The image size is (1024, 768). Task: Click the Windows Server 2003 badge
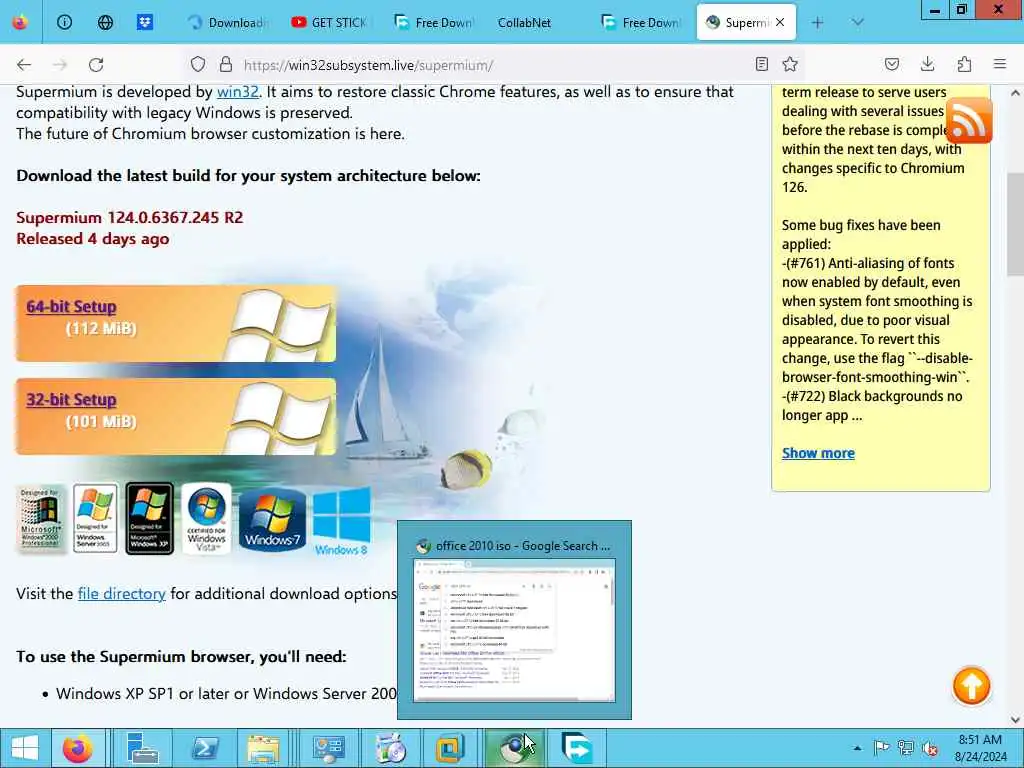[95, 519]
